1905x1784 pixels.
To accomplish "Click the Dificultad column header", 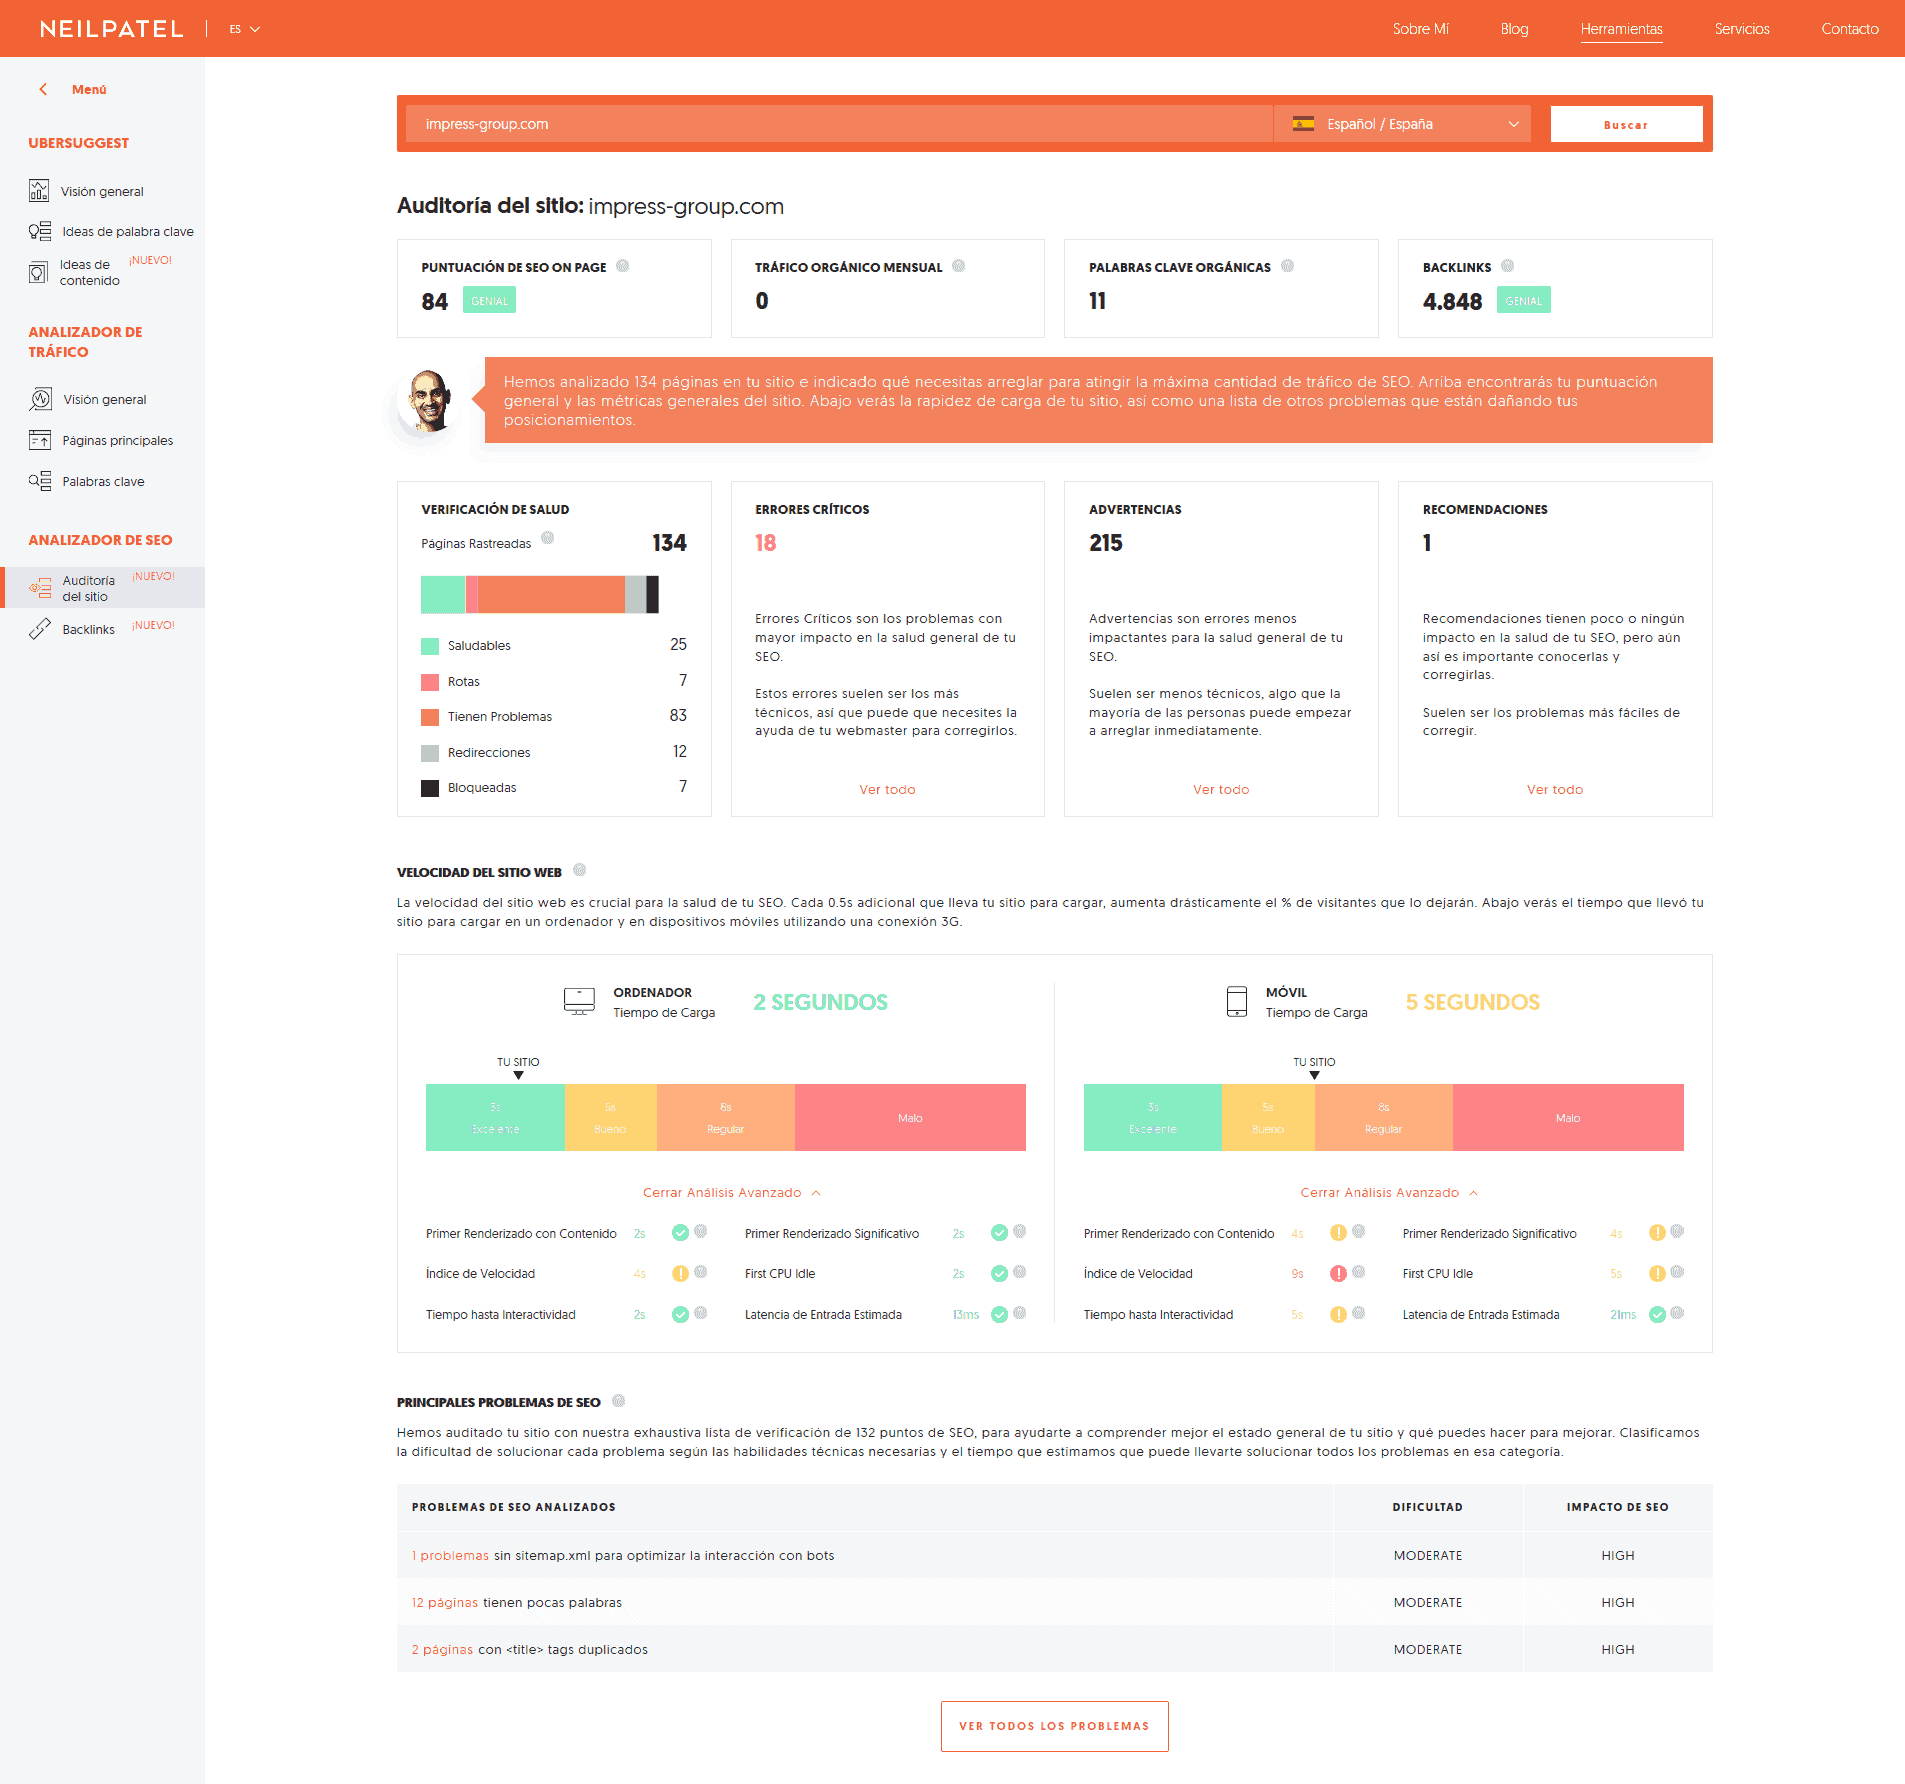I will (1427, 1507).
